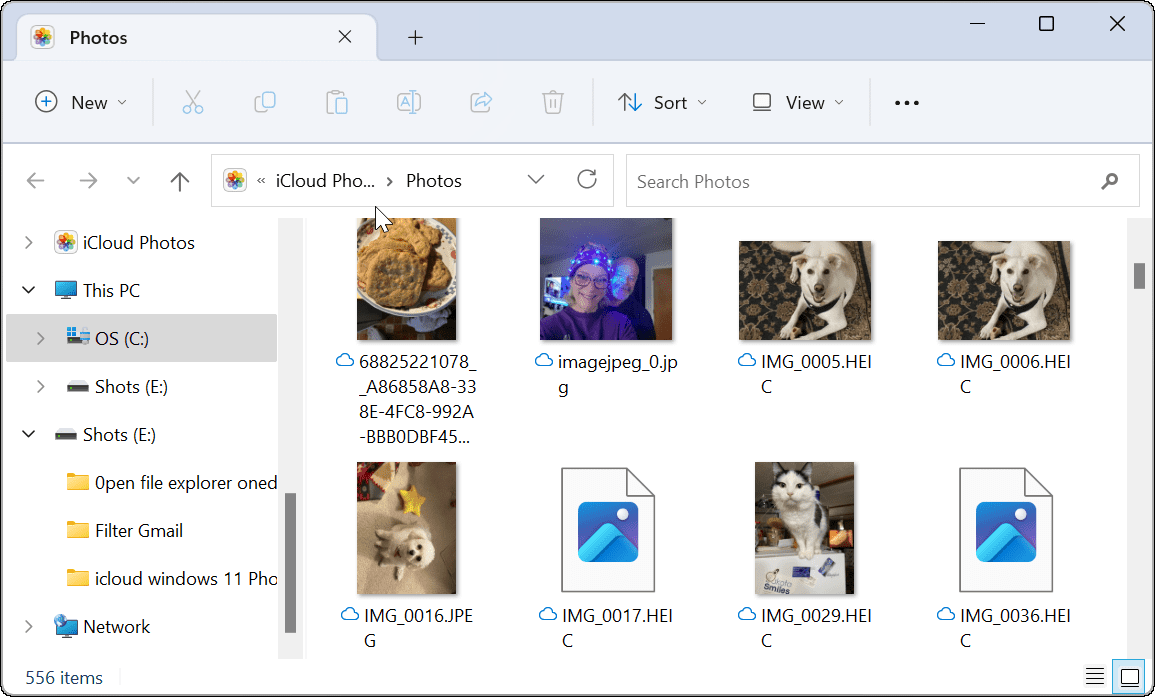Select This PC in navigation pane
The height and width of the screenshot is (697, 1155).
coord(111,290)
